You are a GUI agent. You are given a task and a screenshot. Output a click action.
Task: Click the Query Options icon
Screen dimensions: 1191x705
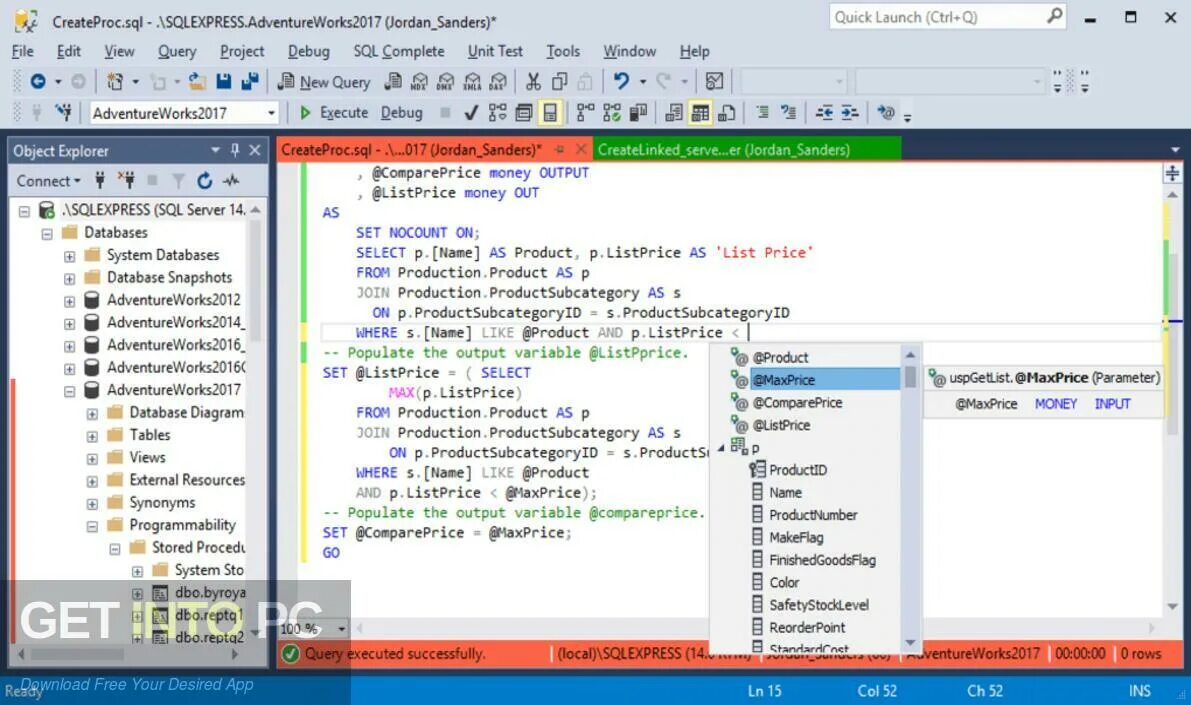[x=523, y=113]
